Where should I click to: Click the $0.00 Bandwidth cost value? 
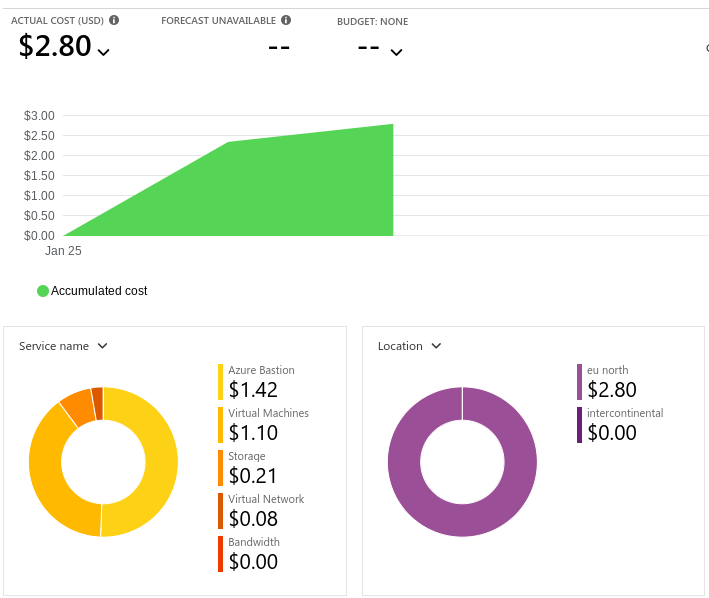pyautogui.click(x=253, y=562)
